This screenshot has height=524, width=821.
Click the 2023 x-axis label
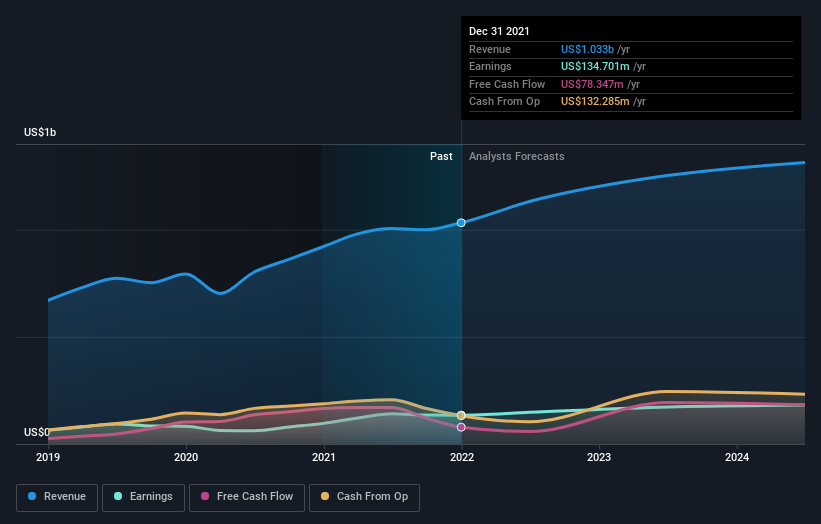pos(599,458)
